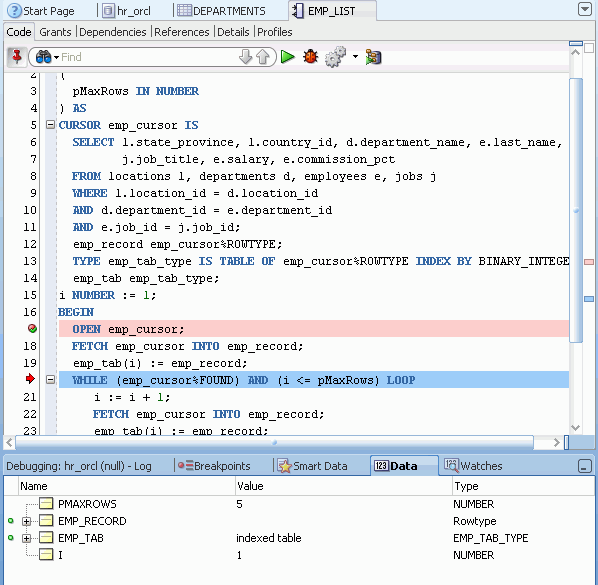Image resolution: width=598 pixels, height=585 pixels.
Task: Click the pin/freeze content icon
Action: click(x=16, y=57)
